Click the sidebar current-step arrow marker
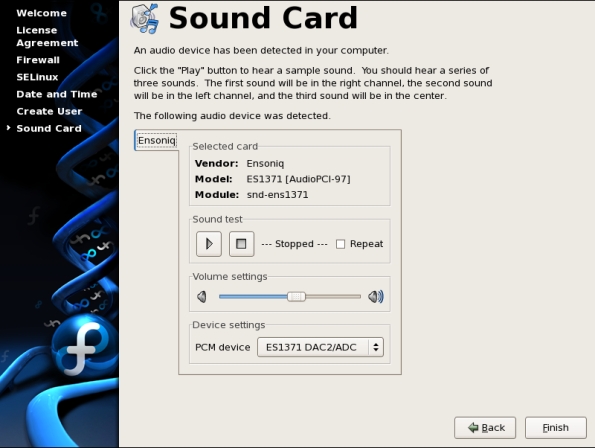 [8, 128]
